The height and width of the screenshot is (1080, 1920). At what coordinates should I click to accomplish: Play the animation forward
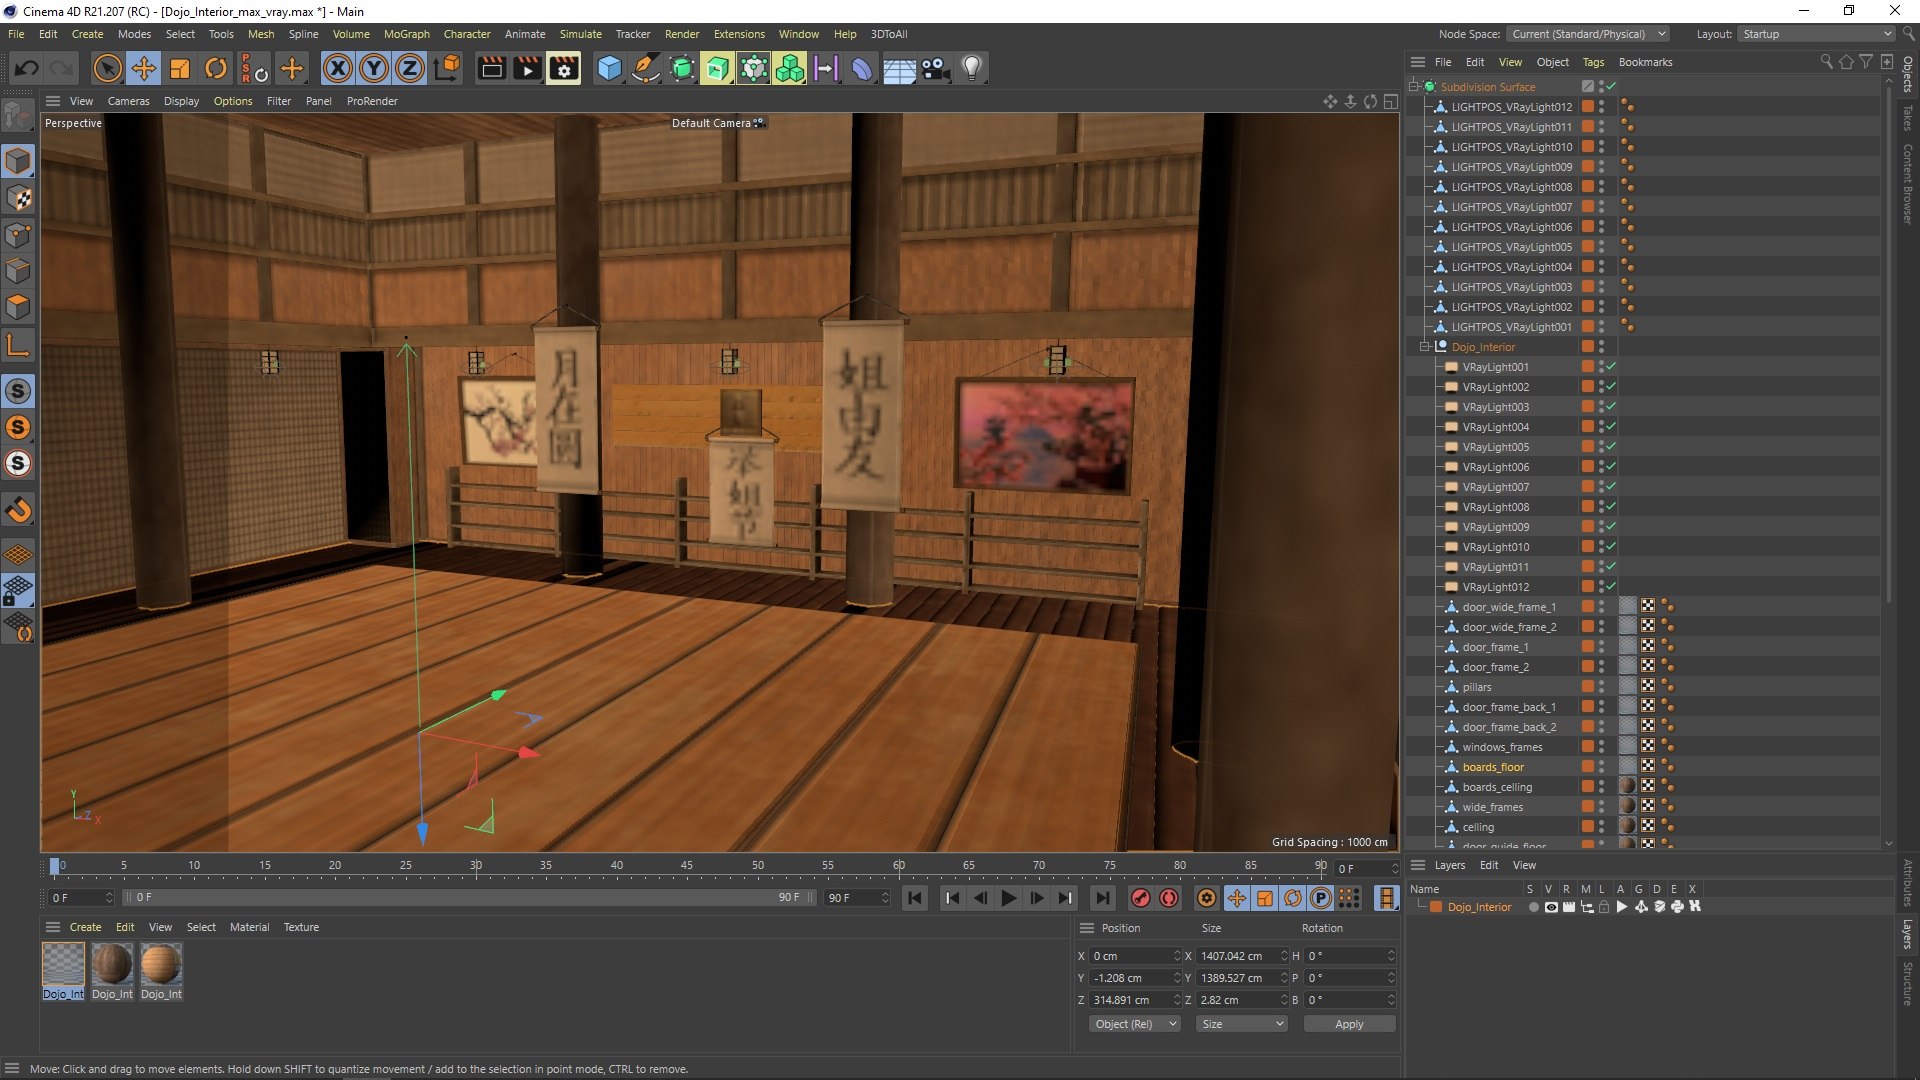pos(1008,898)
